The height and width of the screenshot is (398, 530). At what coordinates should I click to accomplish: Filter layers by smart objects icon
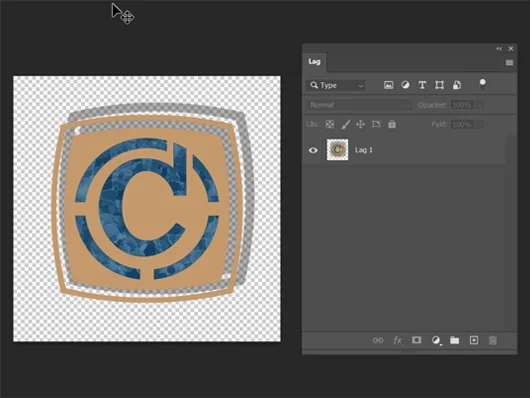tap(457, 85)
